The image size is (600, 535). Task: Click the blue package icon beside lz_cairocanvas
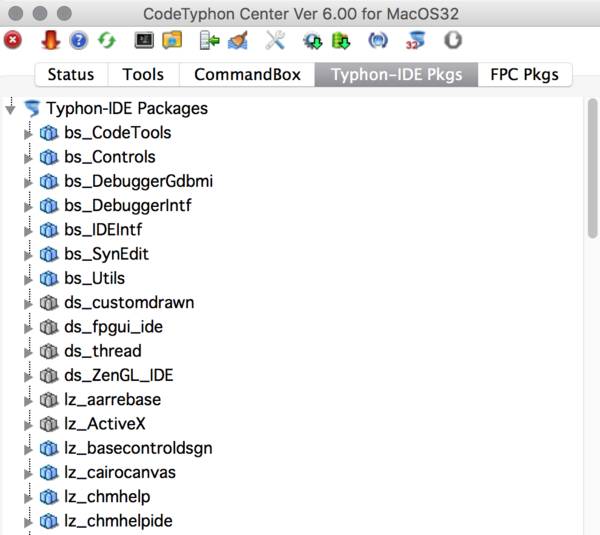[x=49, y=473]
